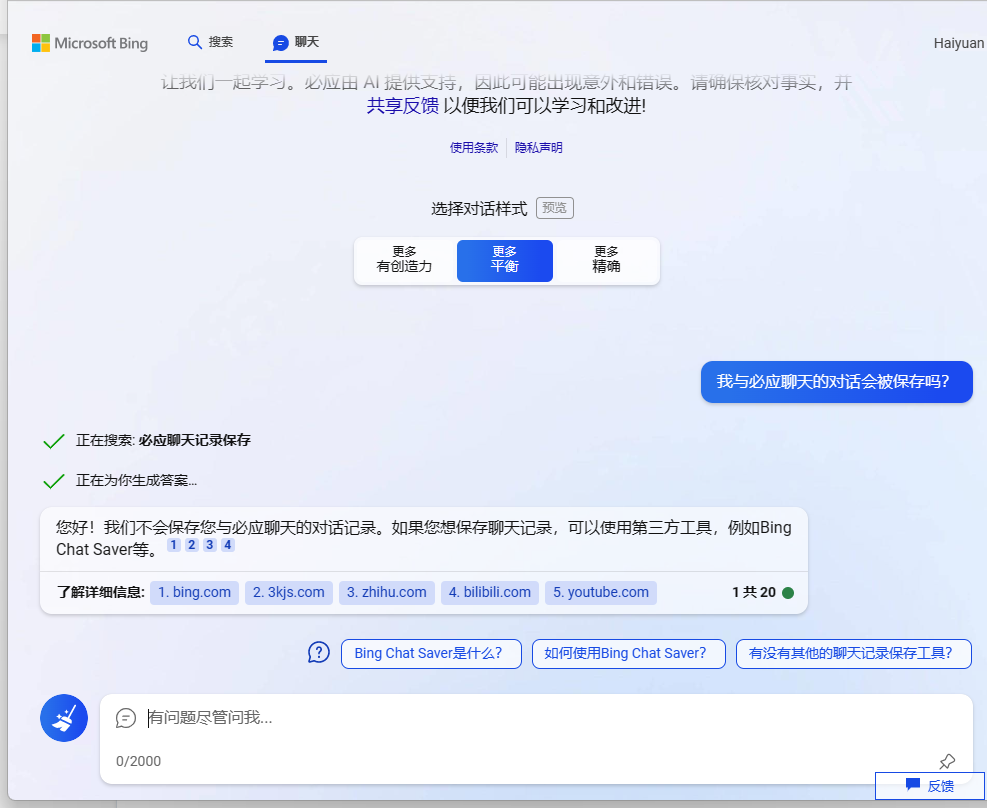The height and width of the screenshot is (808, 987).
Task: Select 更多有创造力 conversation style
Action: [405, 260]
